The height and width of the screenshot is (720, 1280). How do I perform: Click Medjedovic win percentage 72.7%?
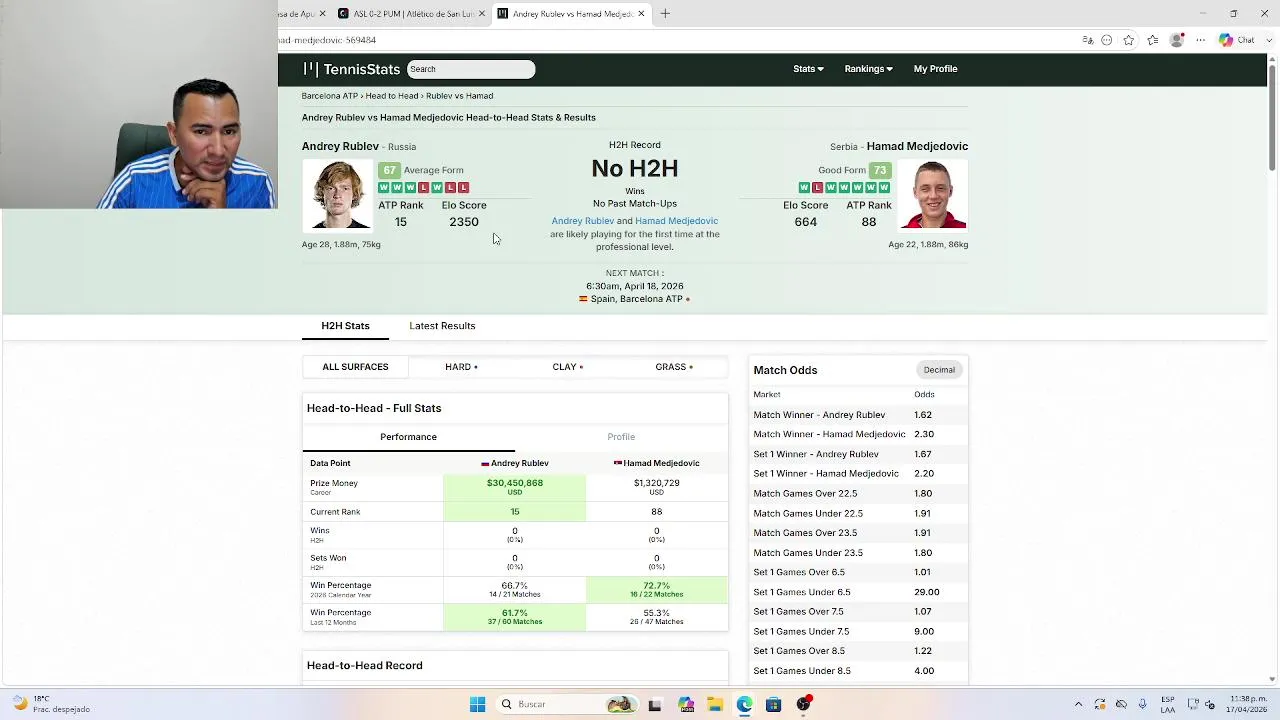coord(657,586)
